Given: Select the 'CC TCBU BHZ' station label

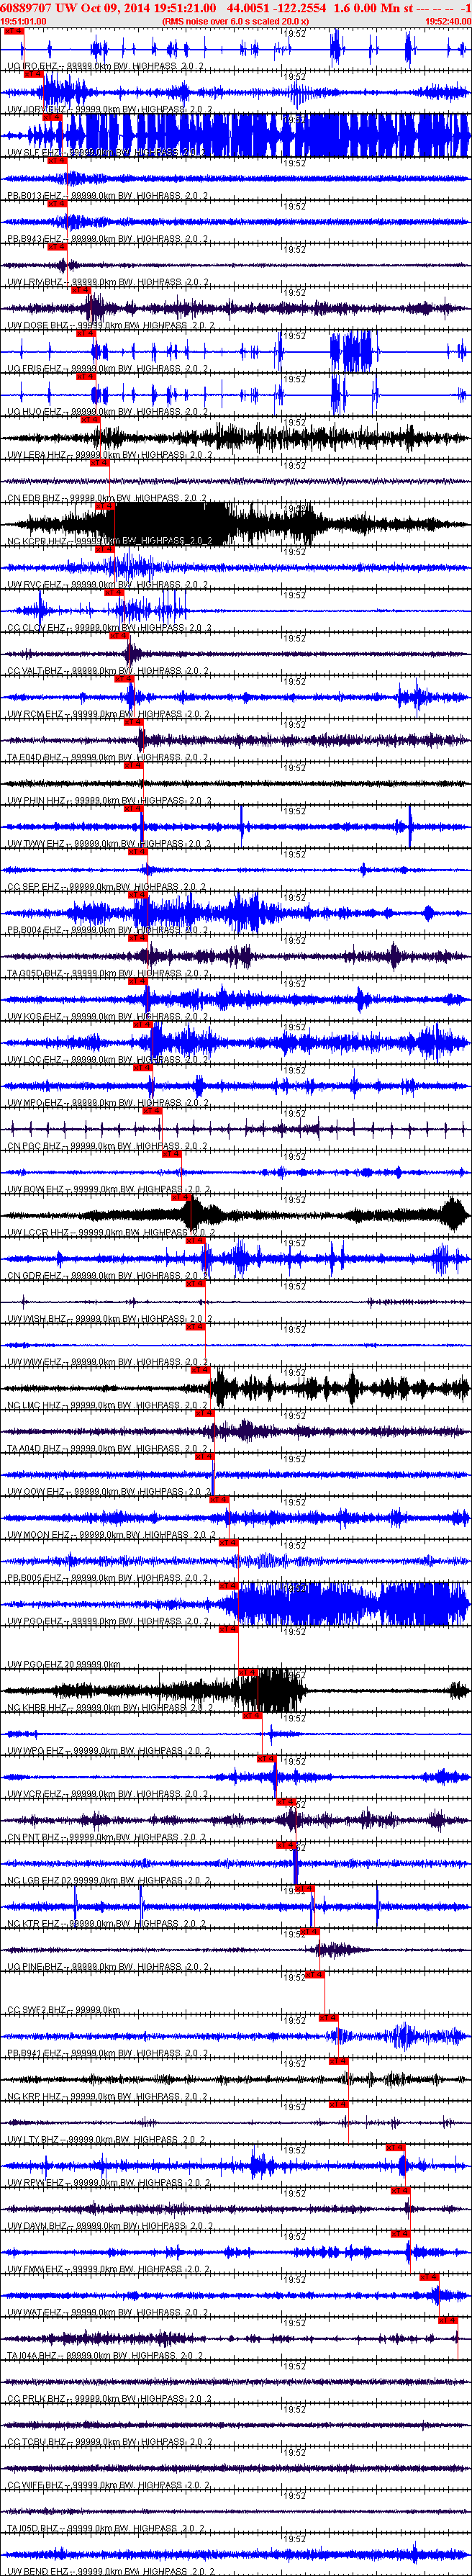Looking at the screenshot, I should (x=37, y=2440).
